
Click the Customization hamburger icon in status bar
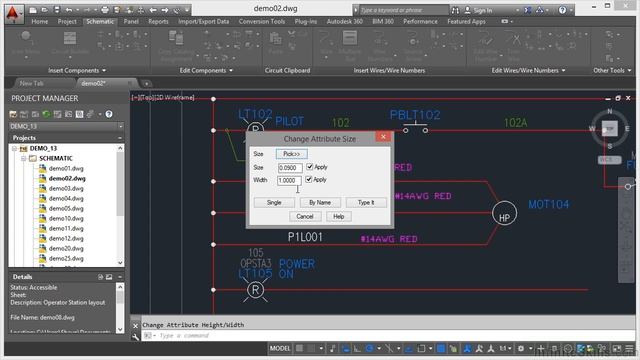pyautogui.click(x=629, y=349)
